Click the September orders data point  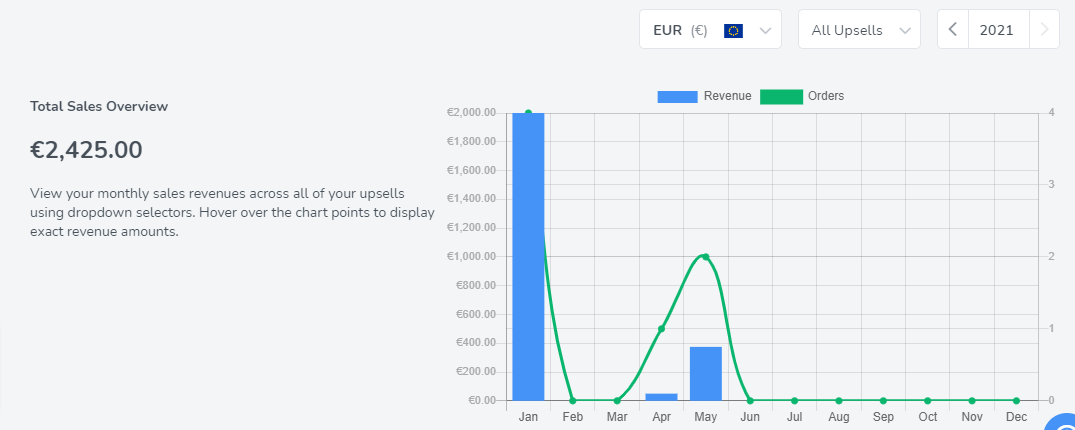pyautogui.click(x=883, y=401)
